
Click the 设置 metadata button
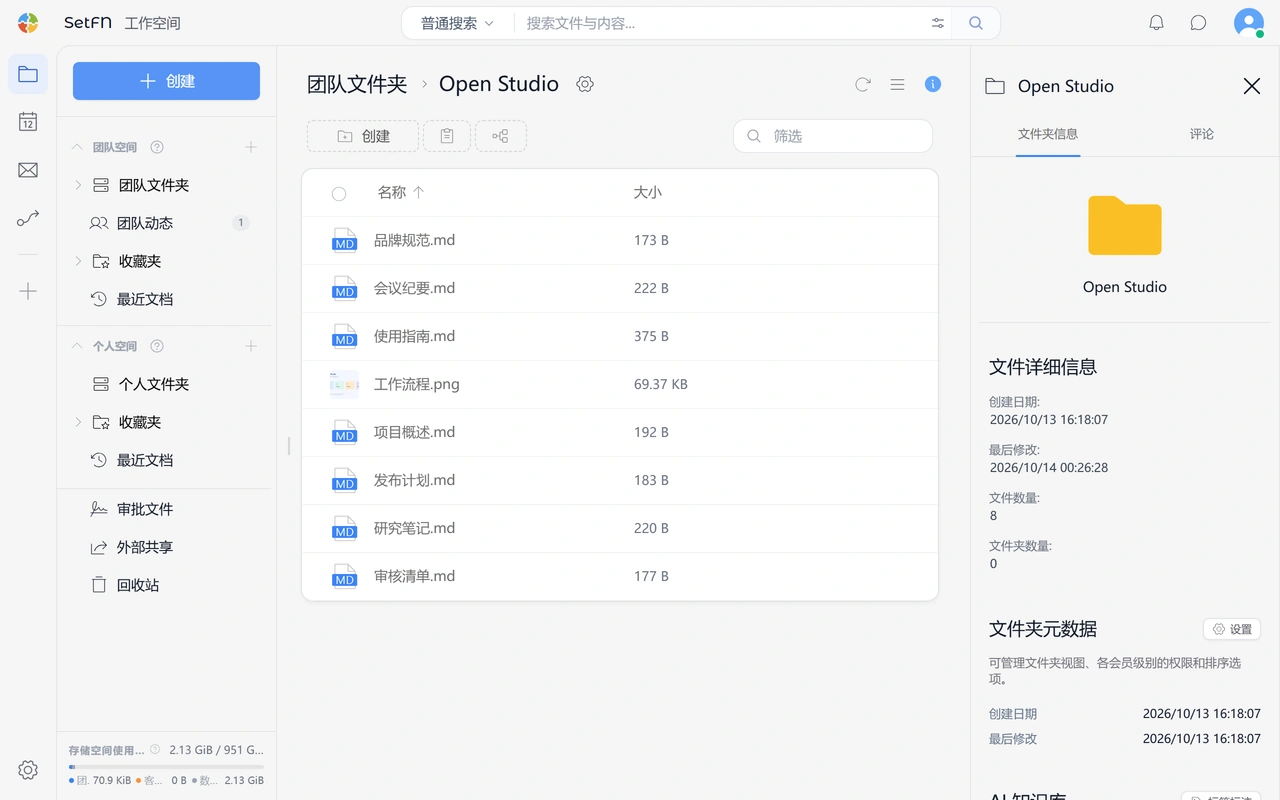tap(1232, 629)
